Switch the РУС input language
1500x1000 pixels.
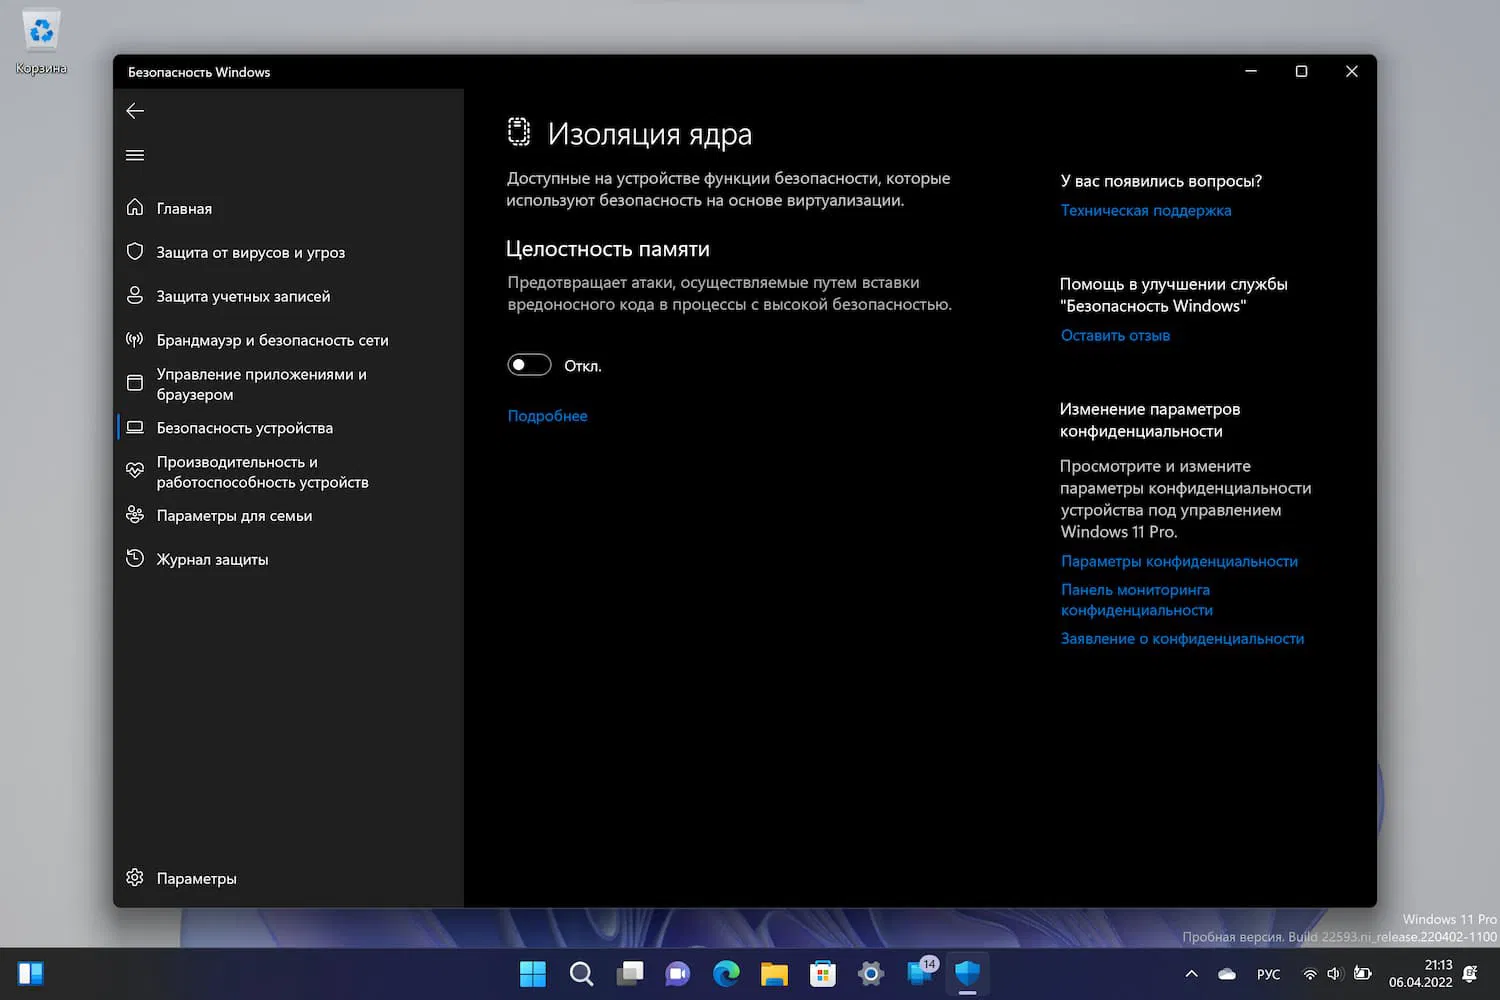[1268, 974]
